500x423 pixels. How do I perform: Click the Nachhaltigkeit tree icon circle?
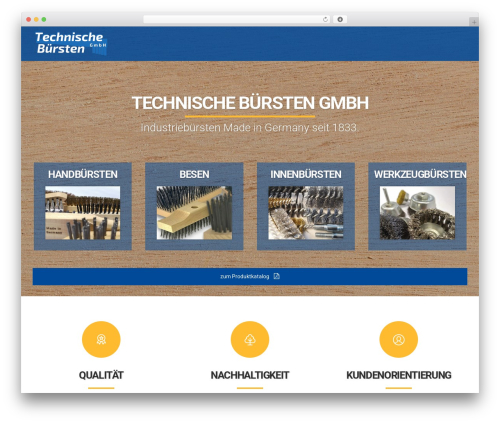point(250,339)
